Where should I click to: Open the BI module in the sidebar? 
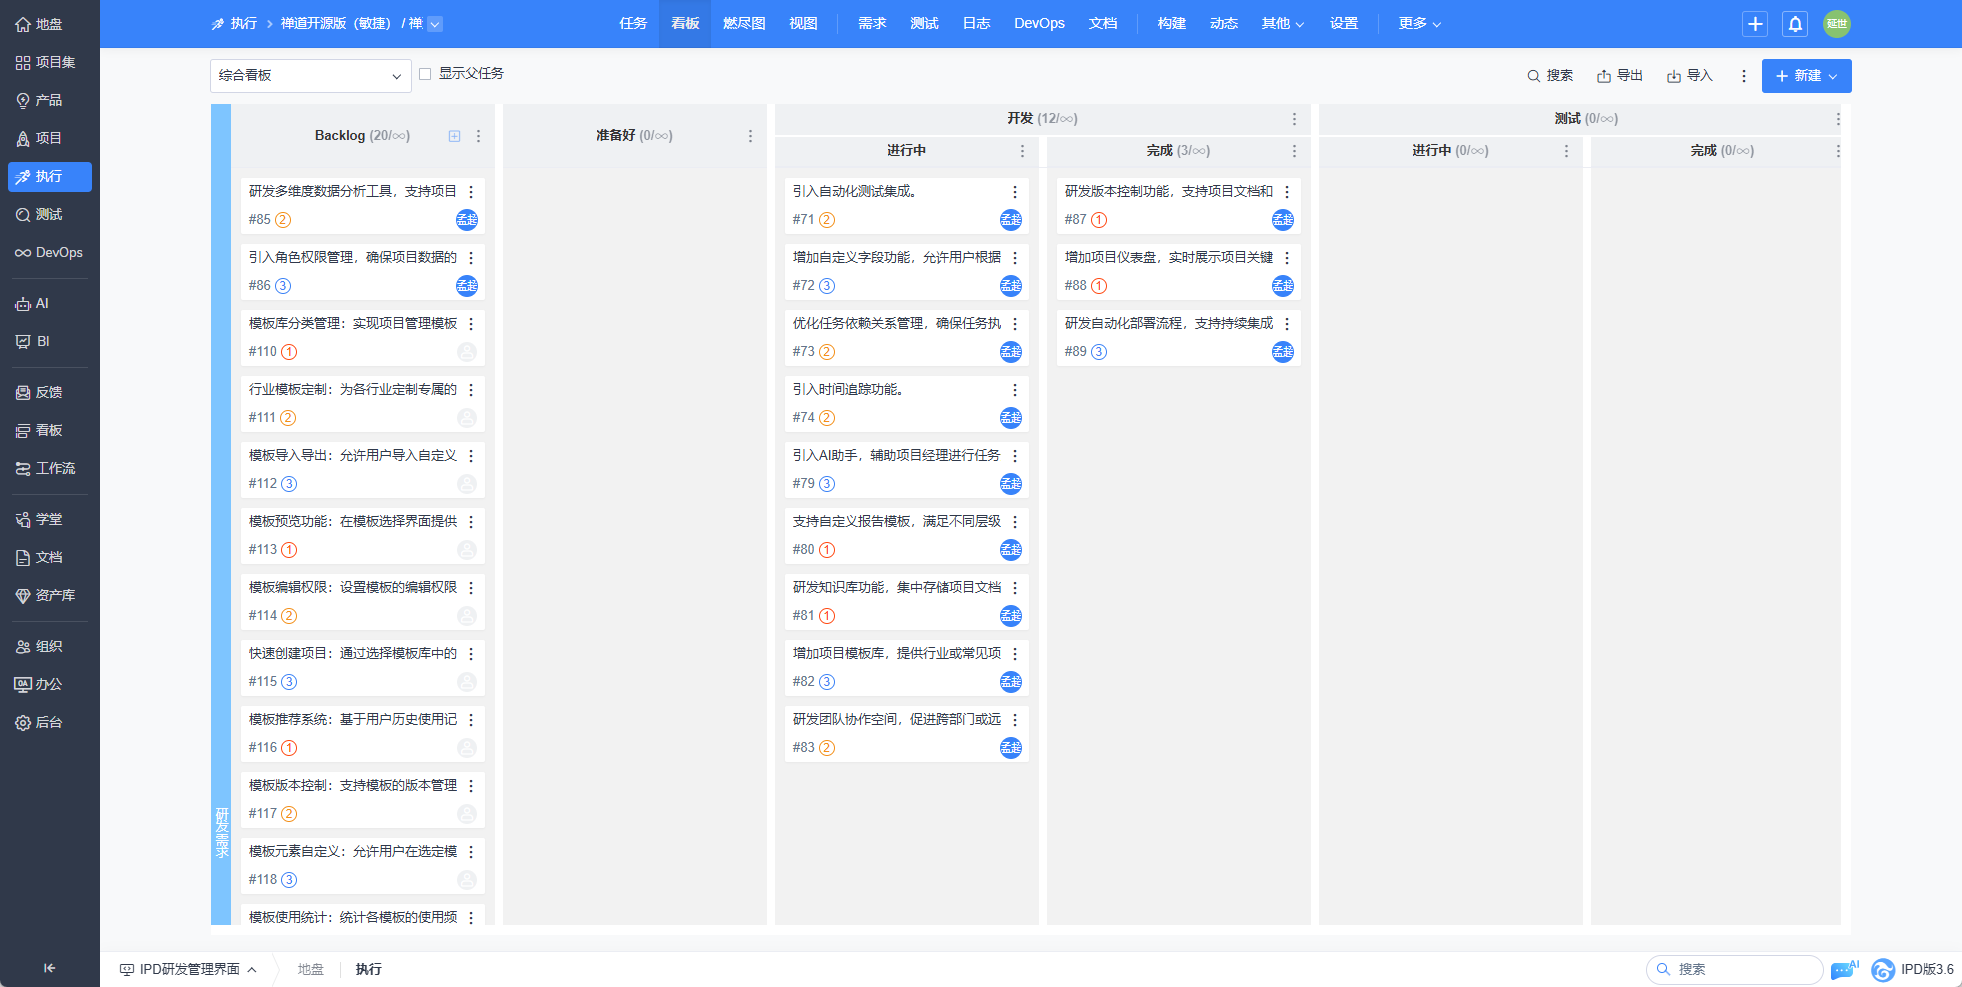[x=42, y=341]
